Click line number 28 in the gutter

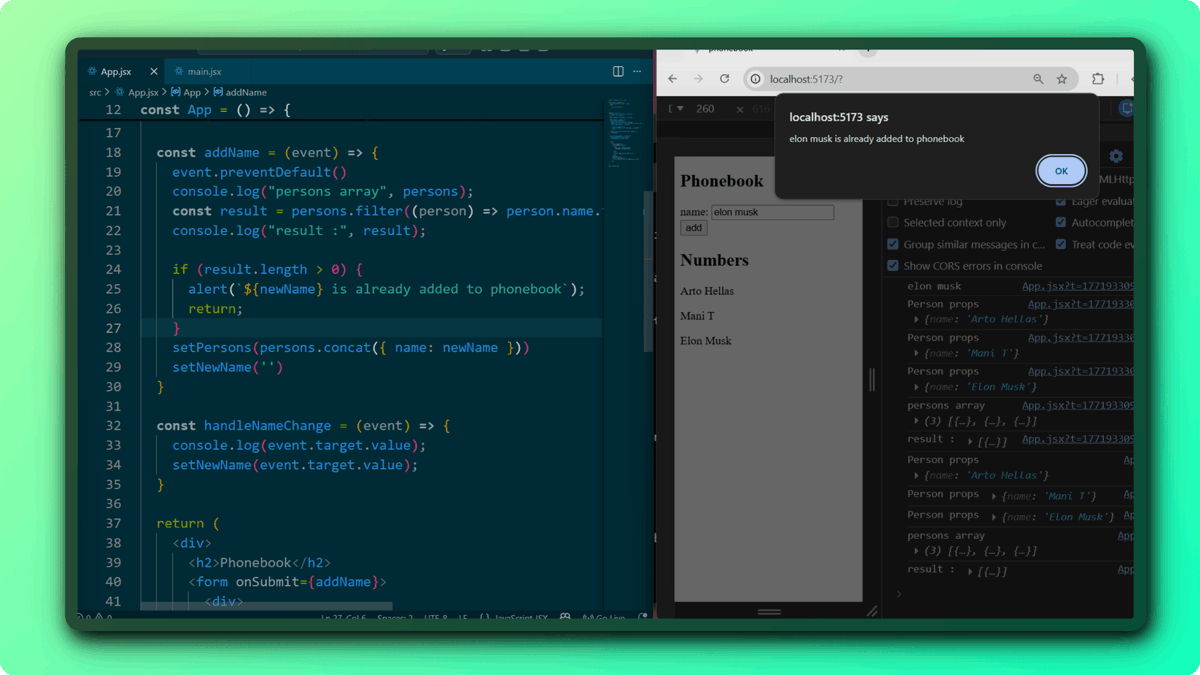113,347
